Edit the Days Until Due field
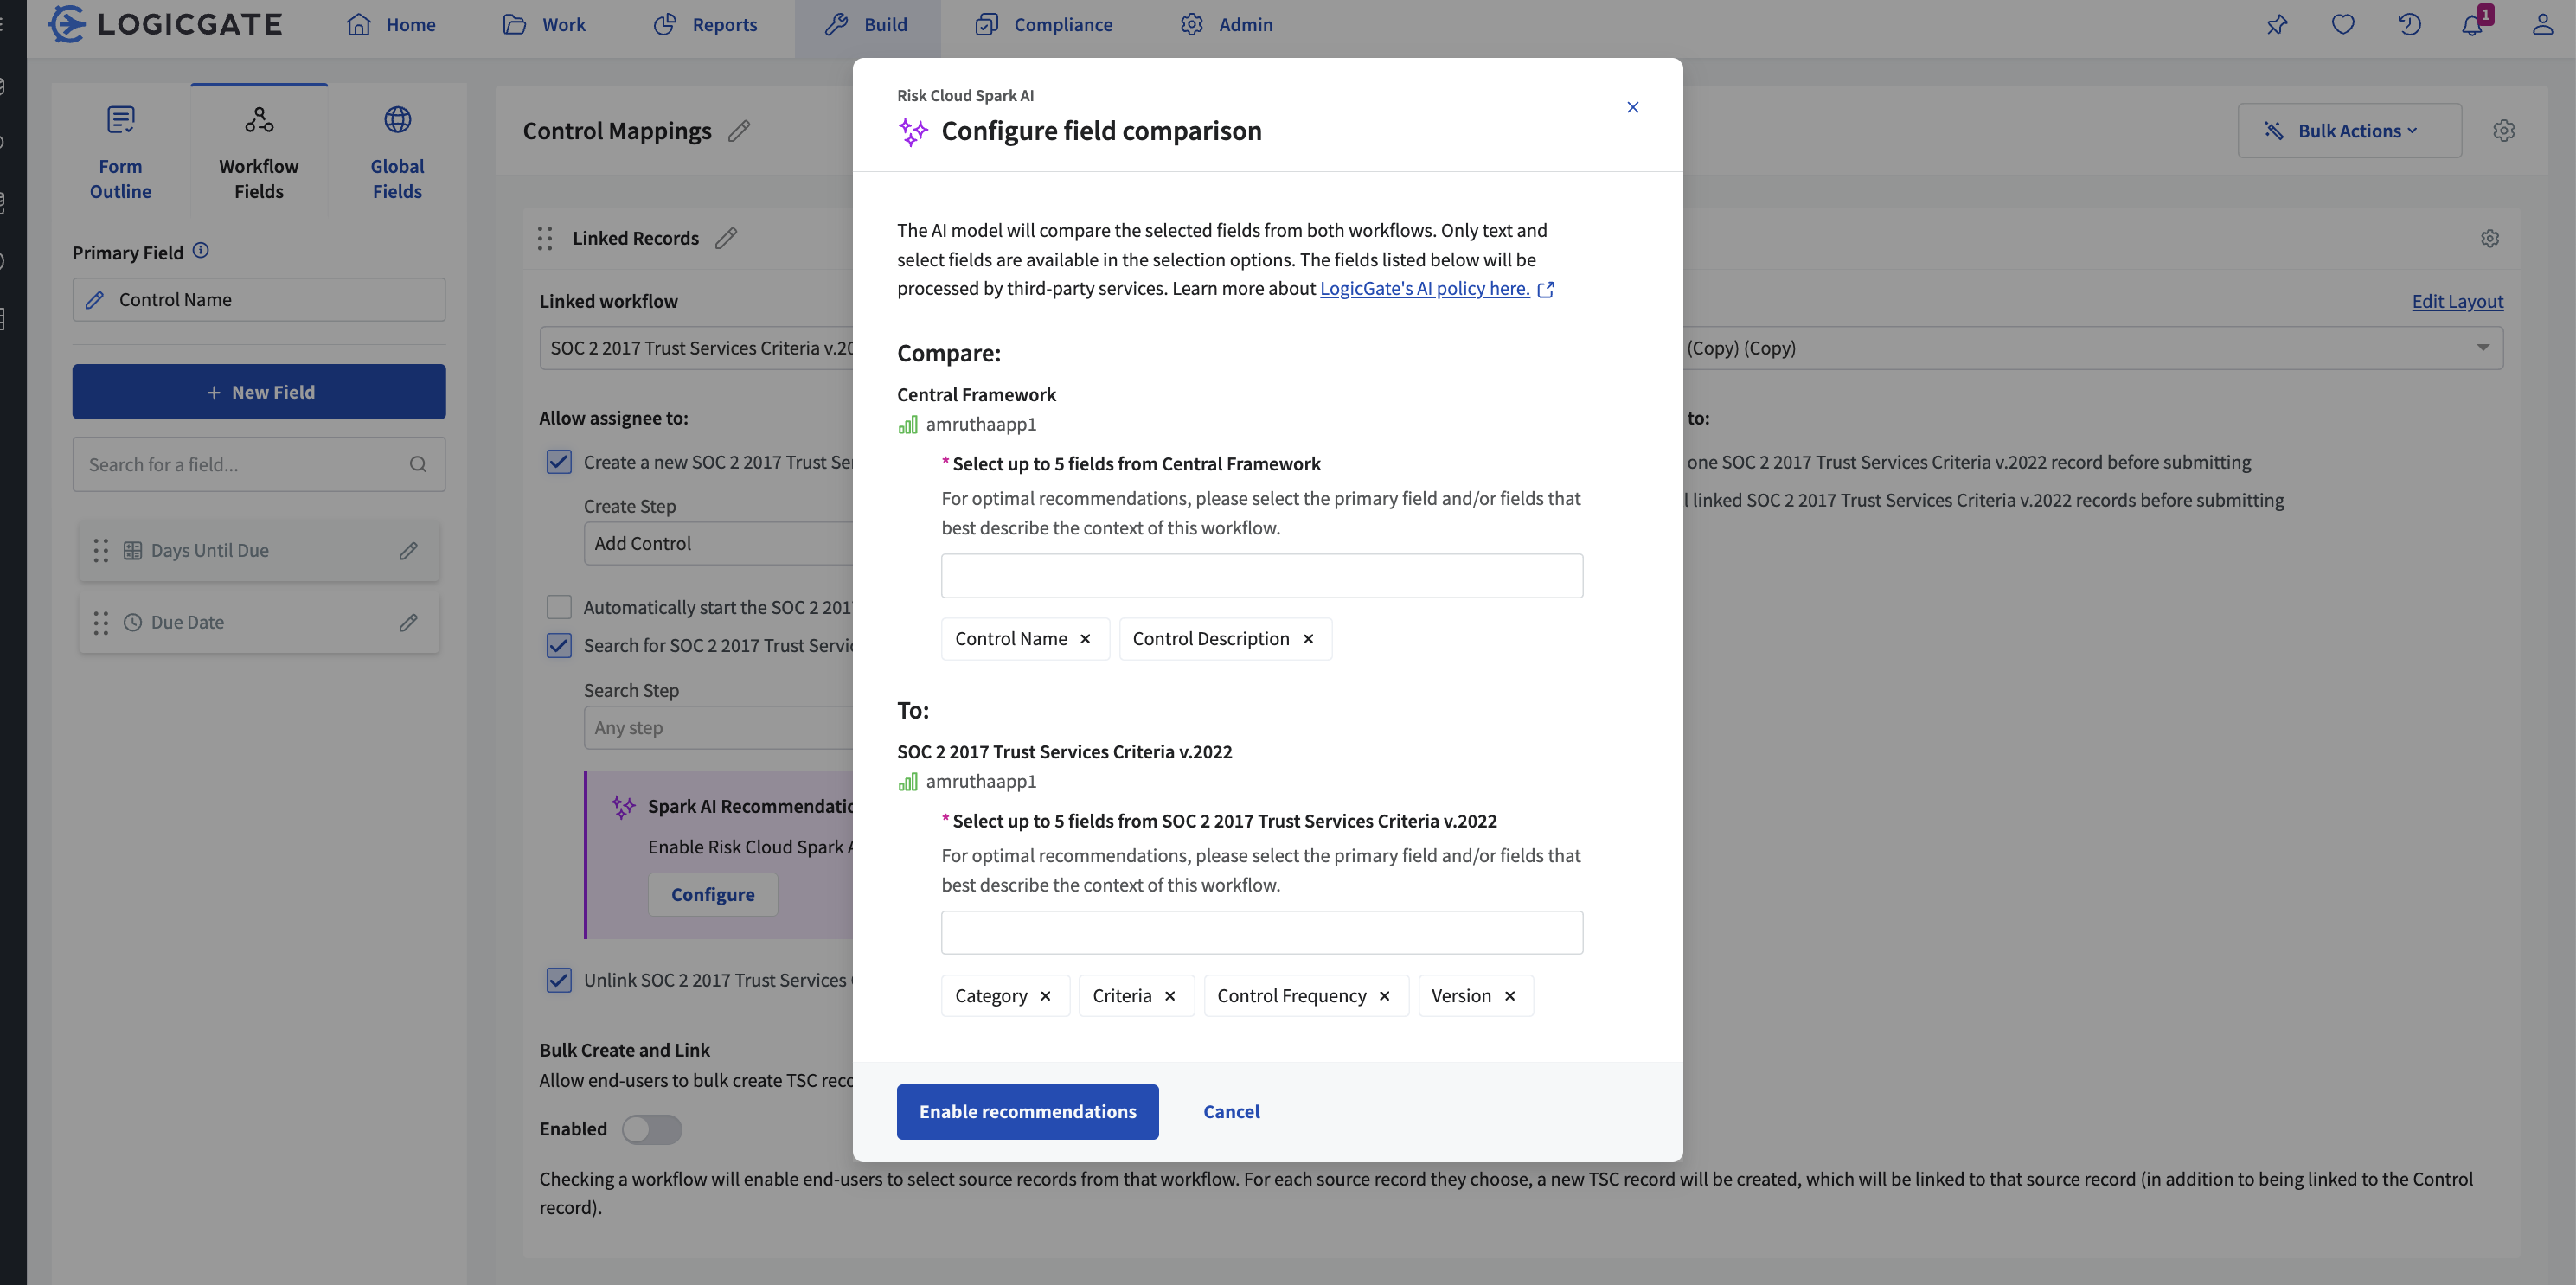Screen dimensions: 2576x1285 pos(408,551)
